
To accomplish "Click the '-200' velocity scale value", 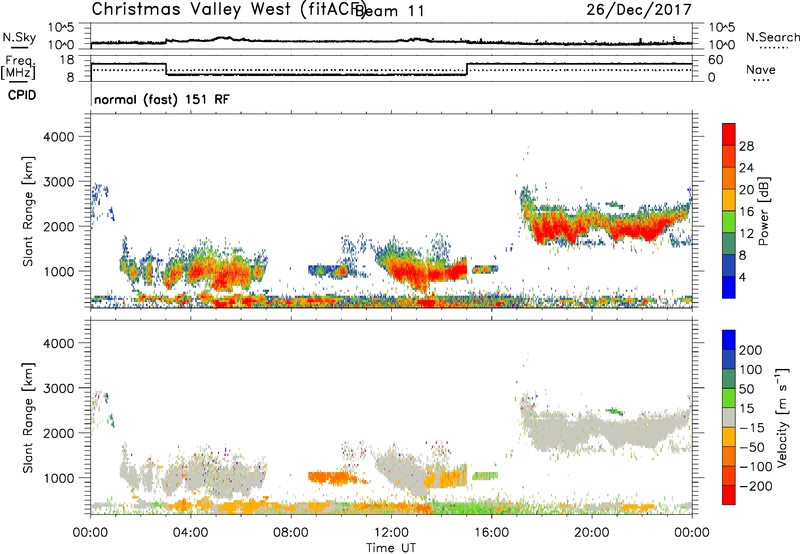I will pyautogui.click(x=755, y=486).
